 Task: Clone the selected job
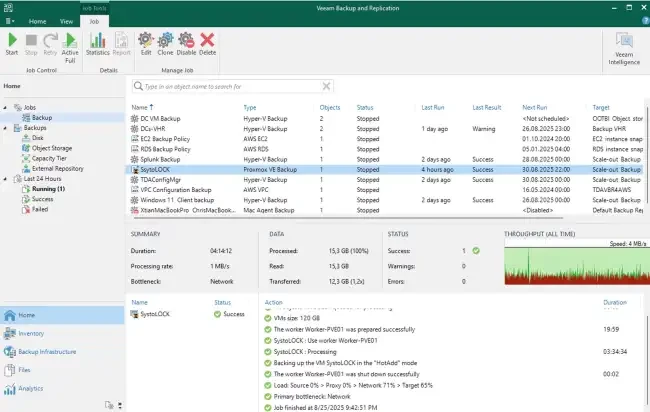click(165, 44)
